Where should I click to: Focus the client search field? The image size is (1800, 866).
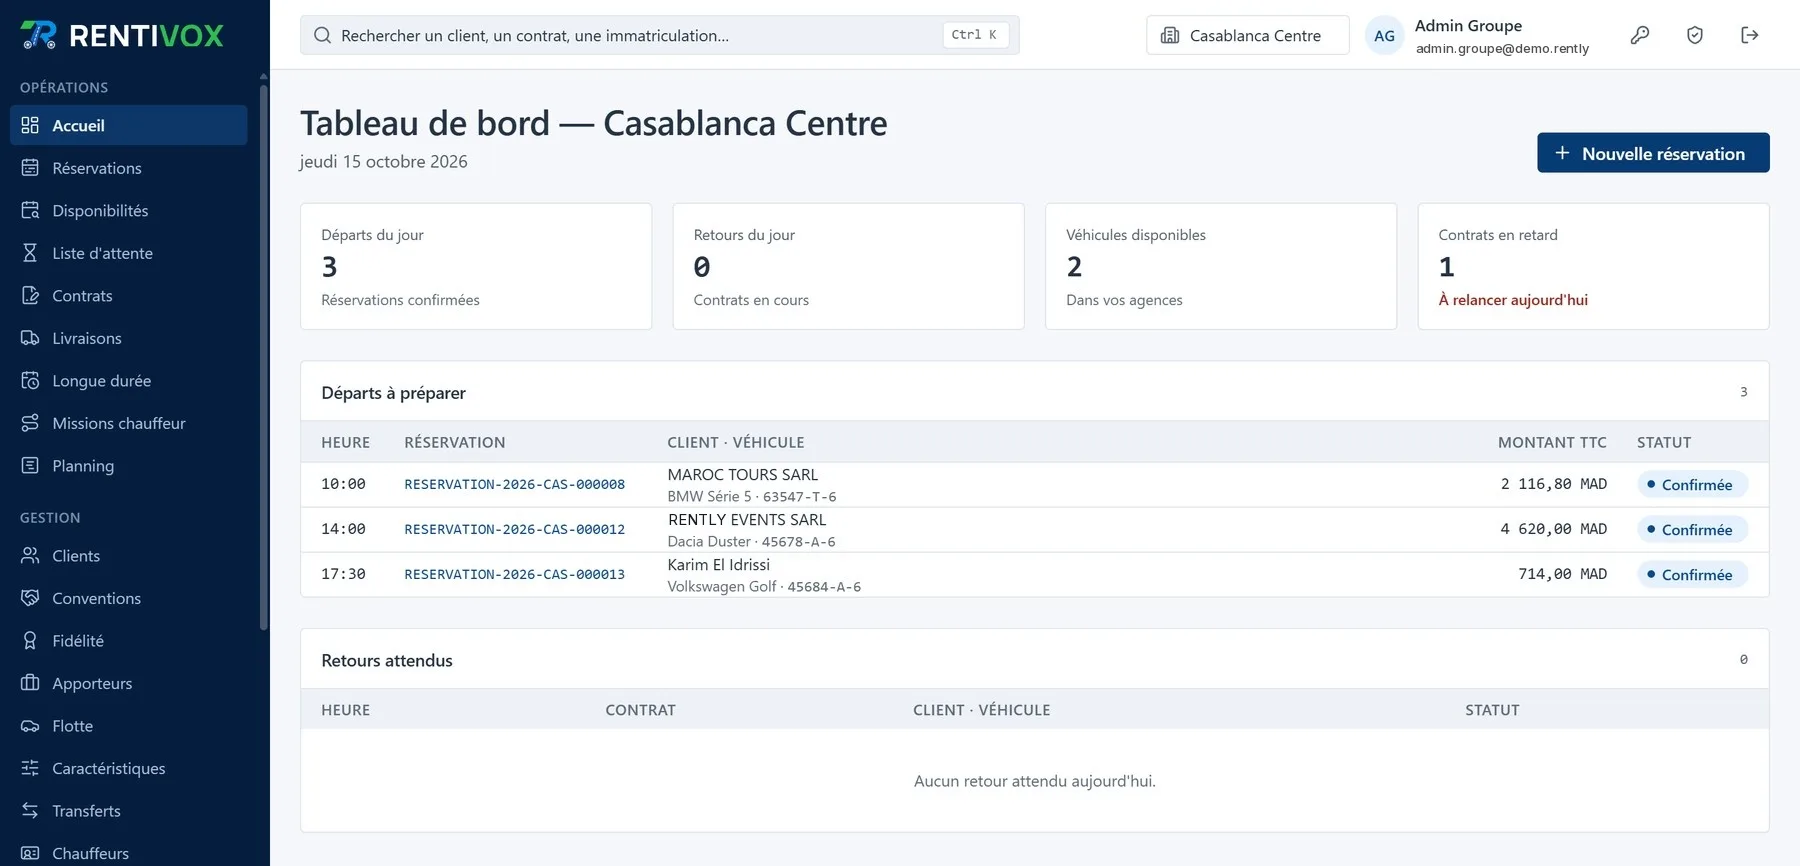tap(659, 35)
